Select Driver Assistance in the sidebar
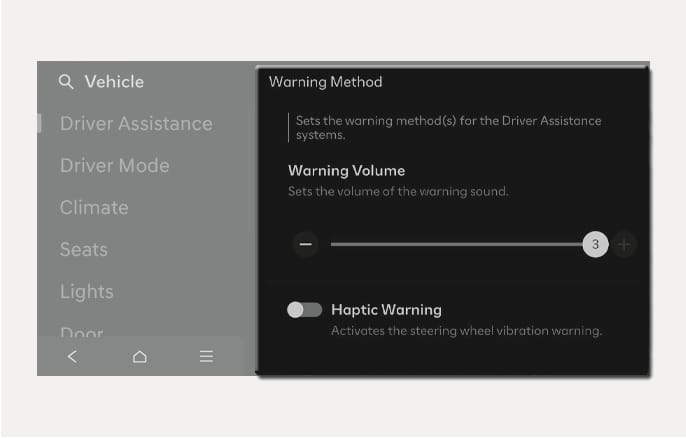686x438 pixels. click(x=136, y=124)
